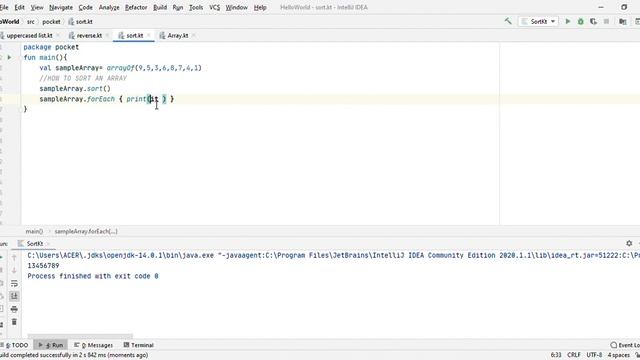Open the Window menu
The height and width of the screenshot is (360, 640).
pyautogui.click(x=237, y=7)
